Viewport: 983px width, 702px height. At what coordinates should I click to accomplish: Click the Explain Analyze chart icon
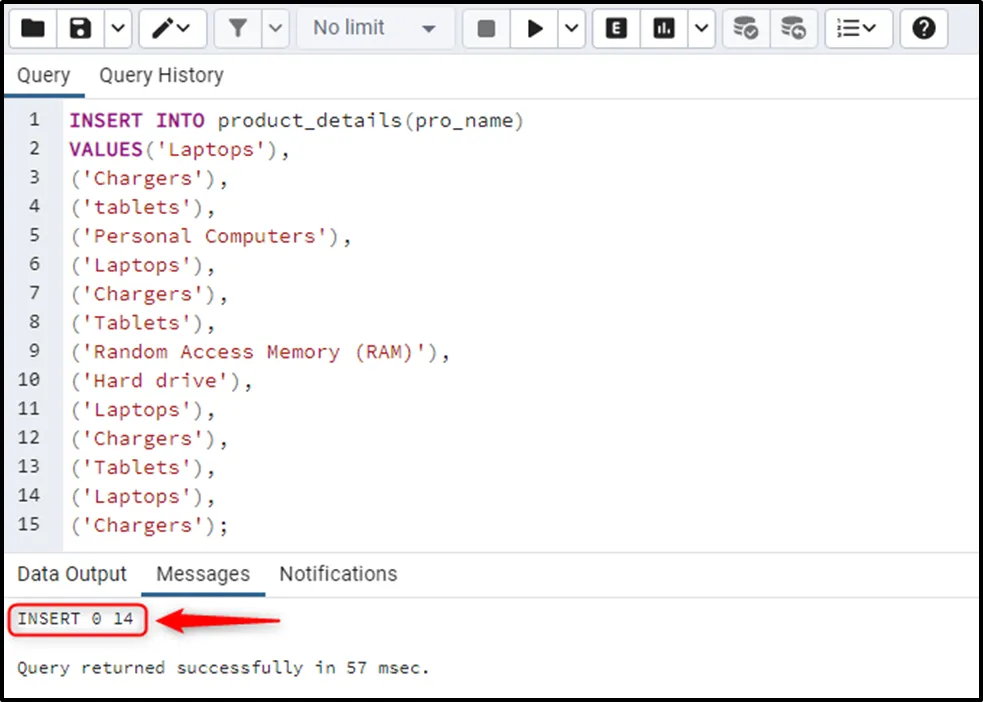pyautogui.click(x=664, y=28)
